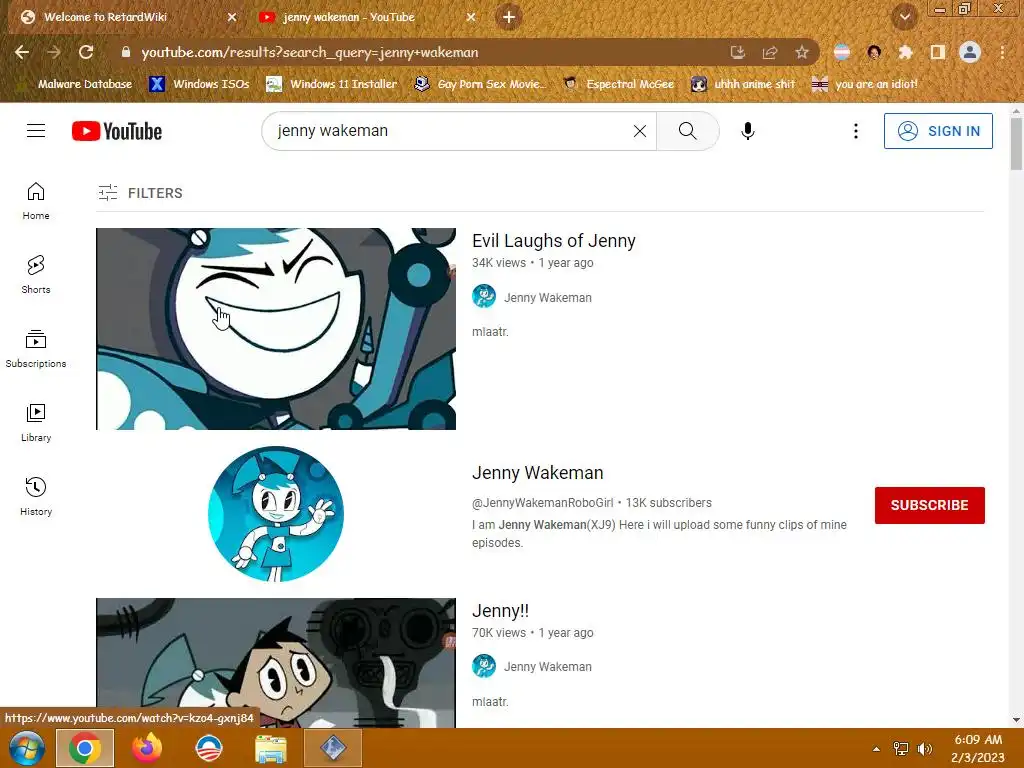This screenshot has width=1024, height=768.
Task: Toggle Chrome side panel icon
Action: click(x=938, y=52)
